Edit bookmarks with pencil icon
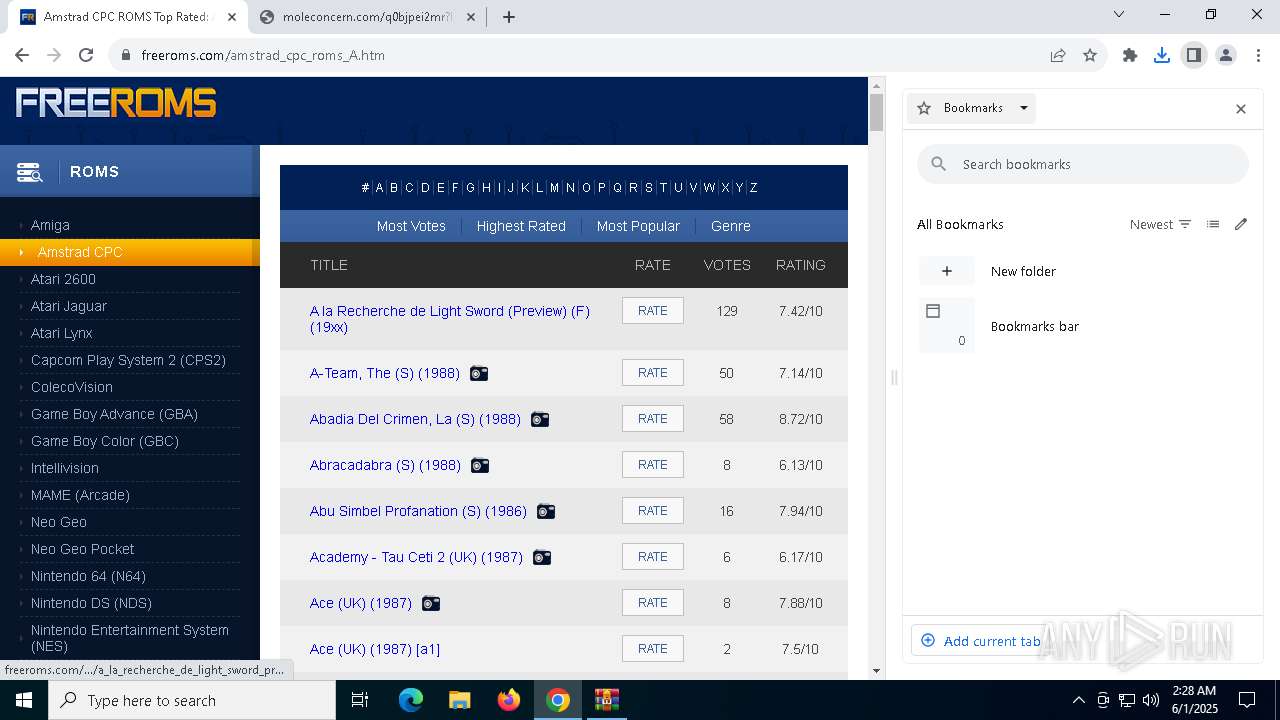 1241,225
